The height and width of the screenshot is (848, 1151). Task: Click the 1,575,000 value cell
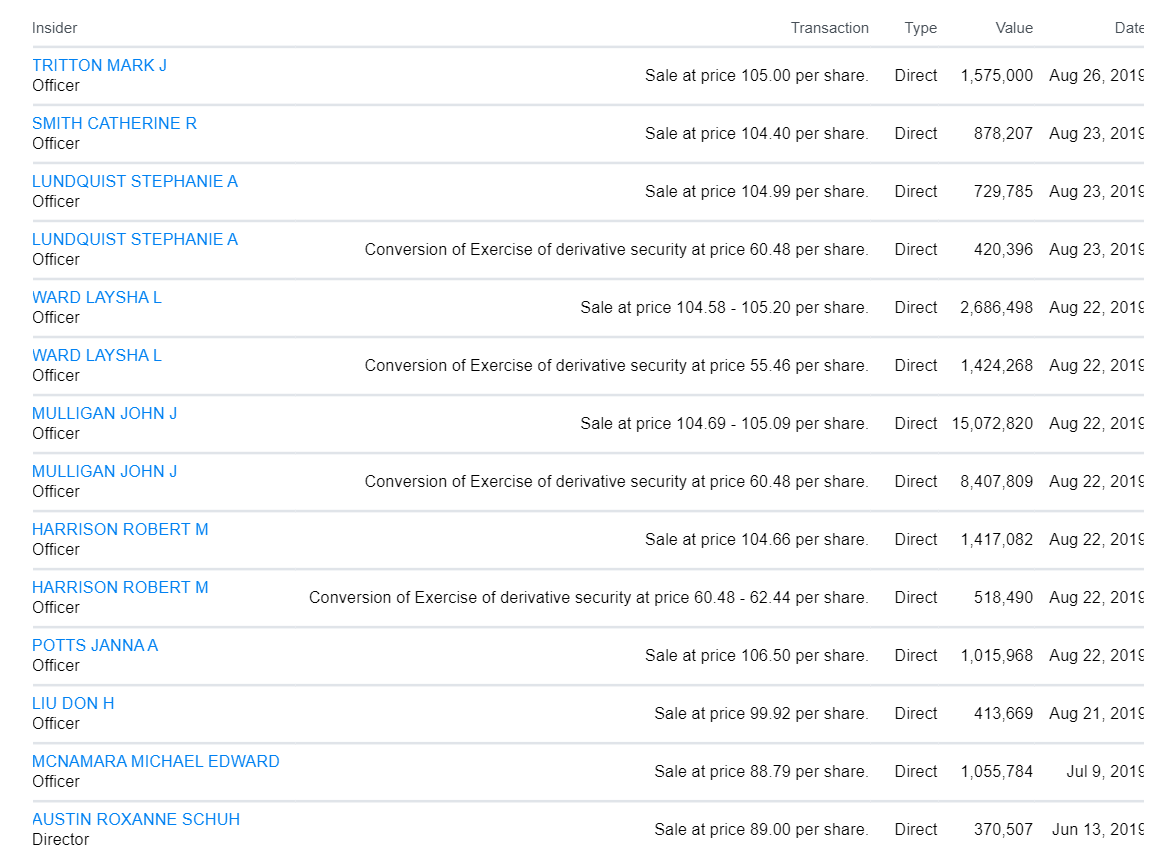[996, 75]
